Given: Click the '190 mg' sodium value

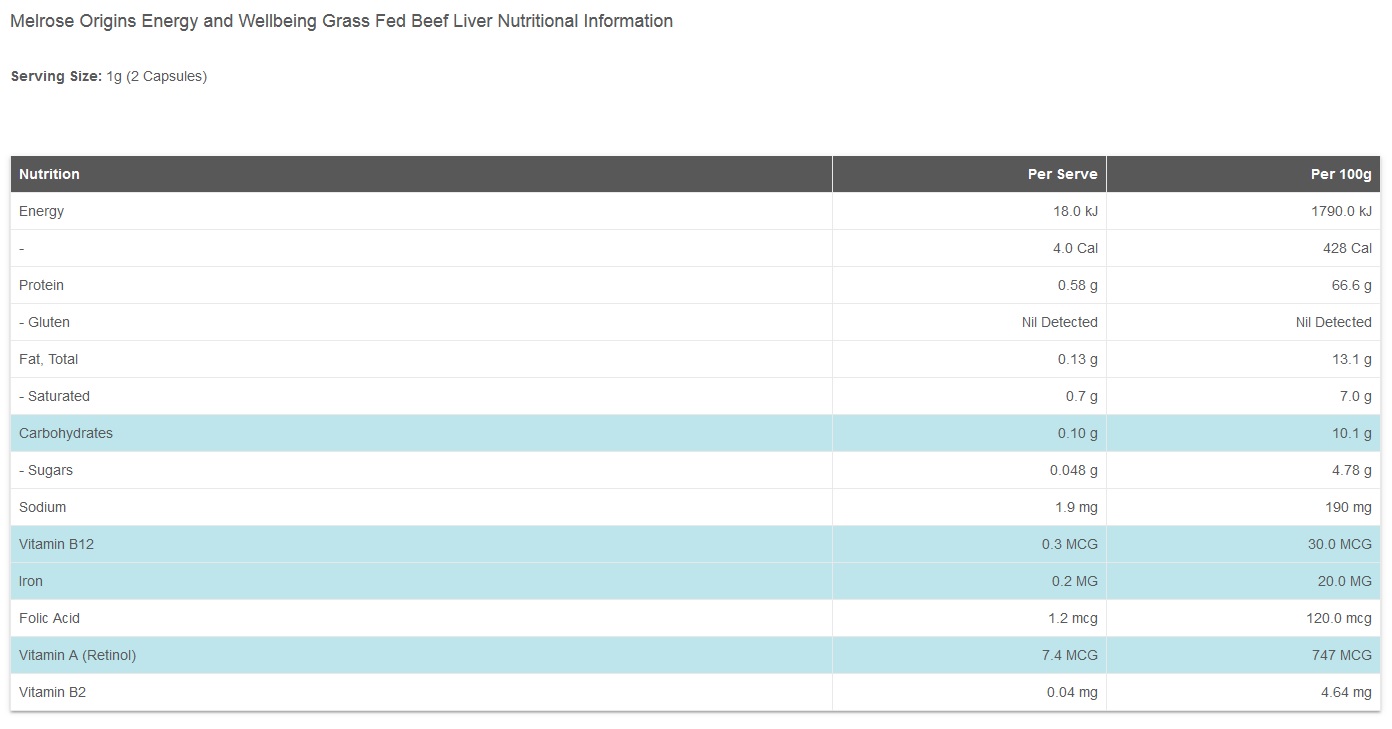Looking at the screenshot, I should pos(1349,507).
